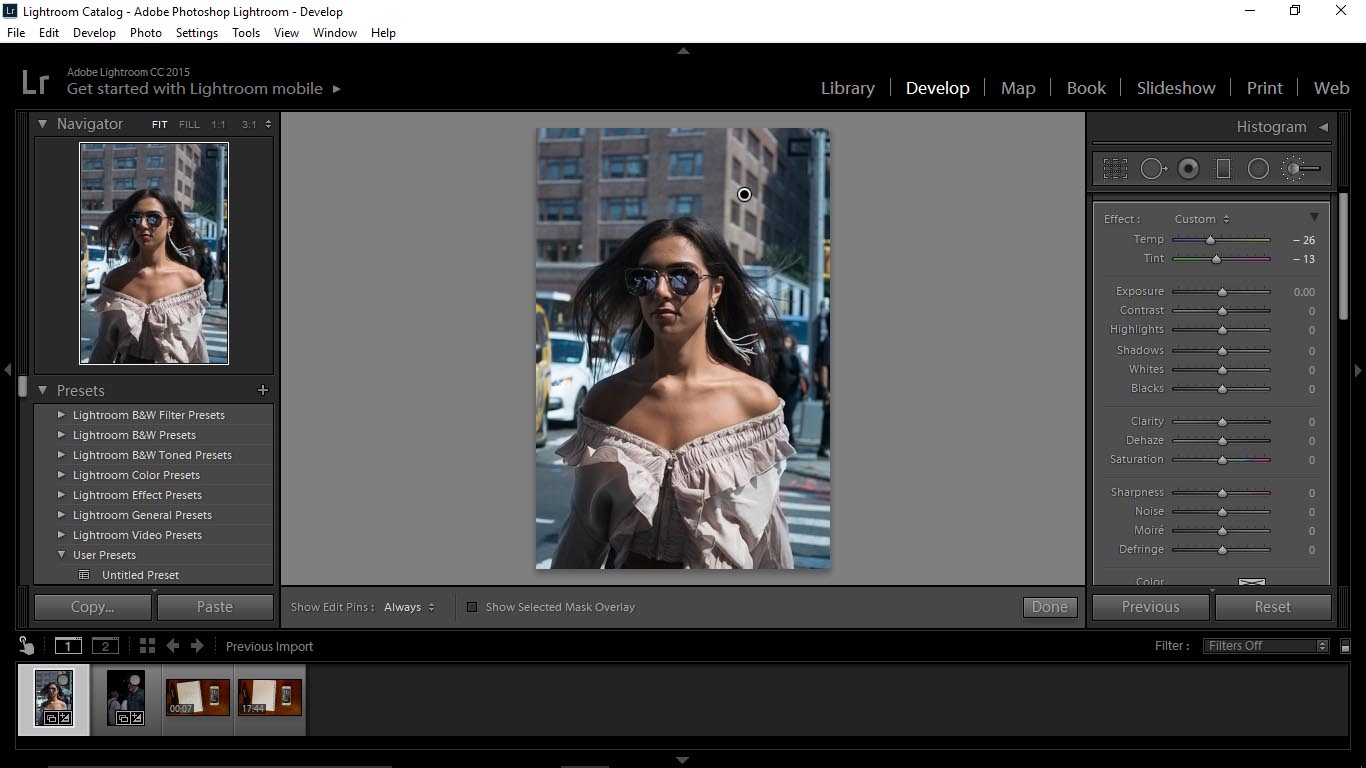Viewport: 1366px width, 768px height.
Task: Click the Temp slider handle
Action: click(1210, 240)
